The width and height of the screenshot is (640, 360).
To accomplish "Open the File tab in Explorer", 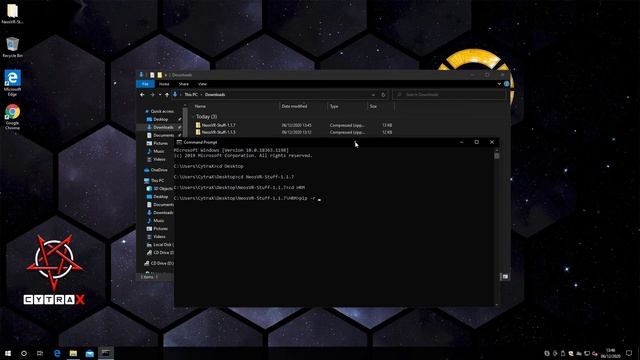I will click(145, 84).
